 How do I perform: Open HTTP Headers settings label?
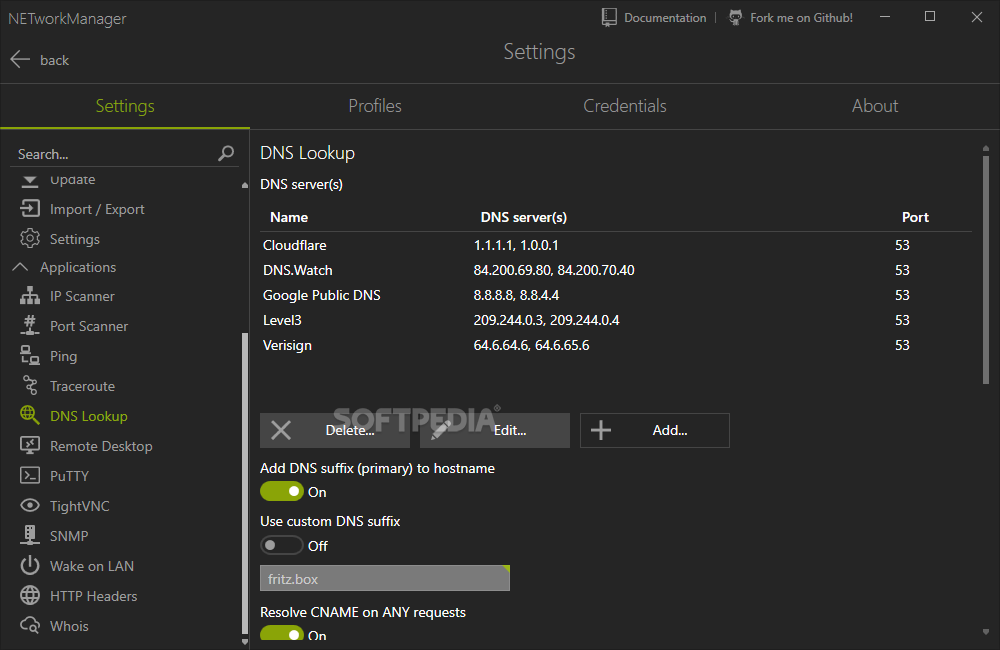click(x=94, y=596)
